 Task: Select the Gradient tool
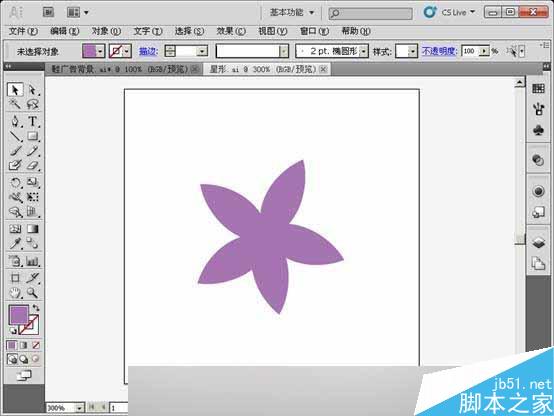coord(33,229)
